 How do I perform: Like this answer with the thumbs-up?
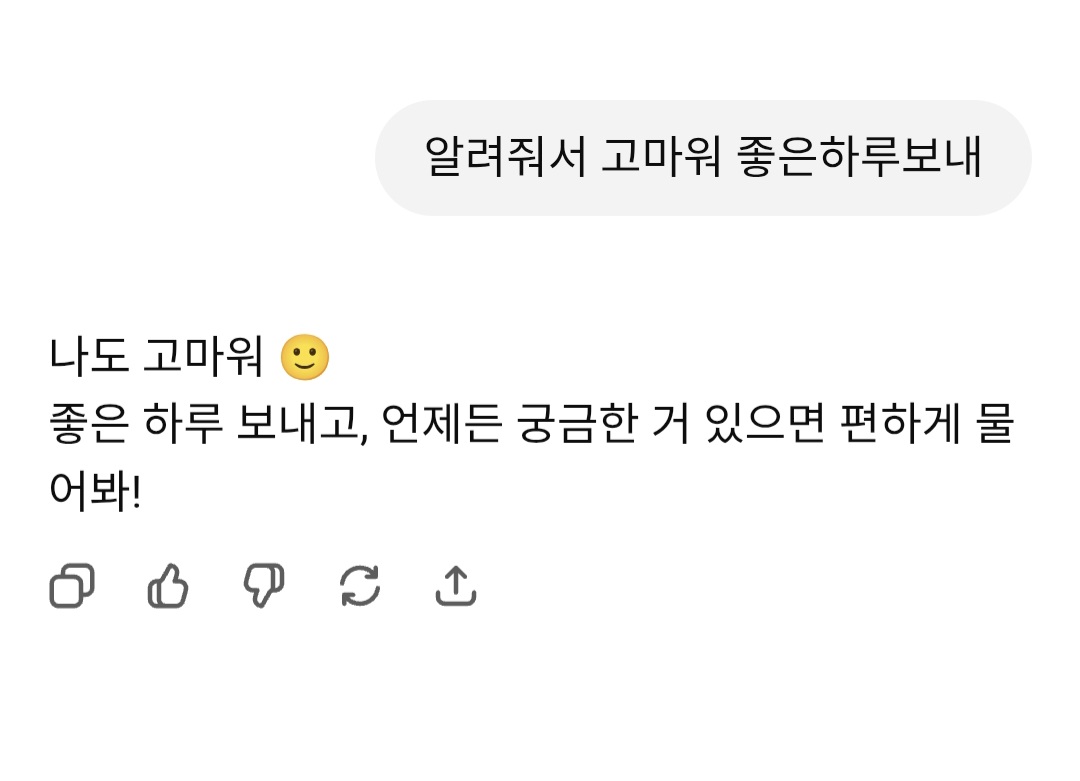[168, 586]
